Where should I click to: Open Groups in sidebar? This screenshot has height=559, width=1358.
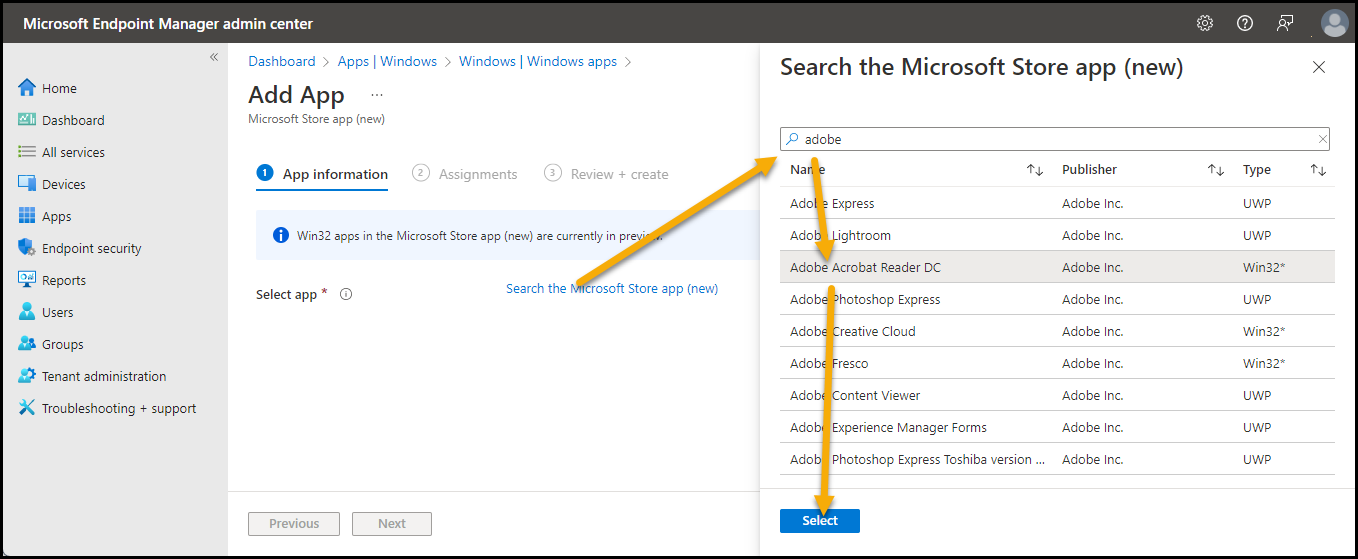click(63, 344)
